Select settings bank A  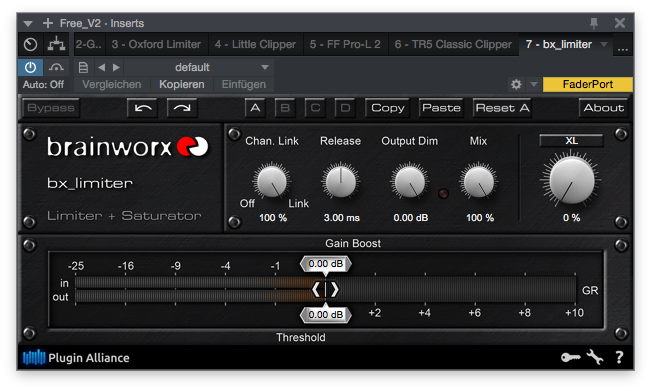click(x=255, y=108)
